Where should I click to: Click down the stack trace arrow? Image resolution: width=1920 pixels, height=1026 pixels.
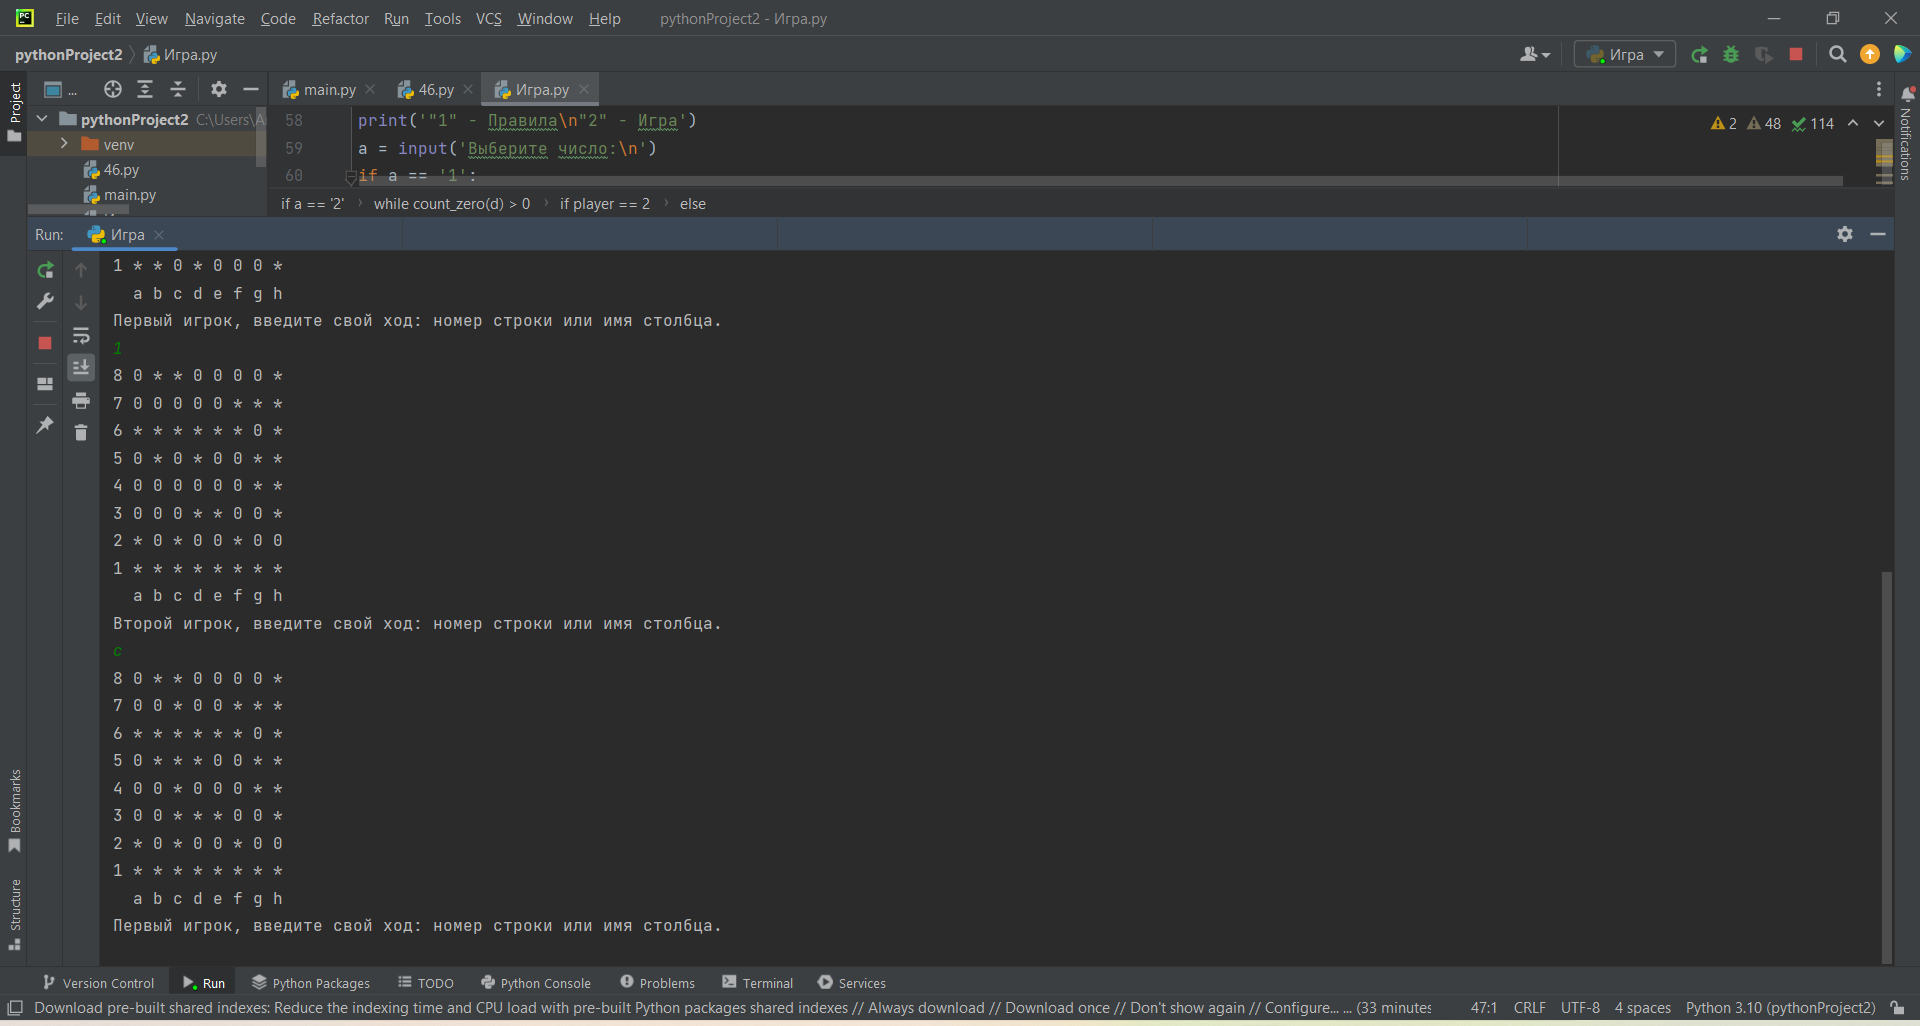[x=81, y=302]
